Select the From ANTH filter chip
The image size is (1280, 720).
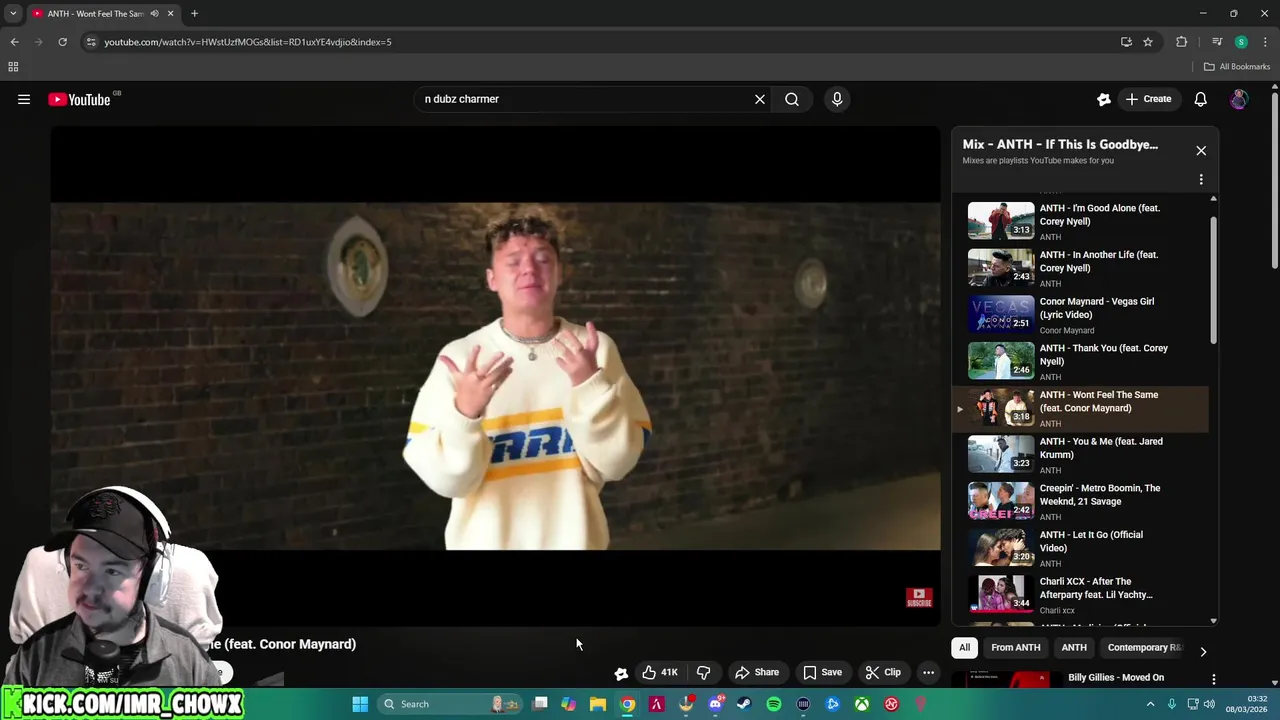pyautogui.click(x=1015, y=647)
